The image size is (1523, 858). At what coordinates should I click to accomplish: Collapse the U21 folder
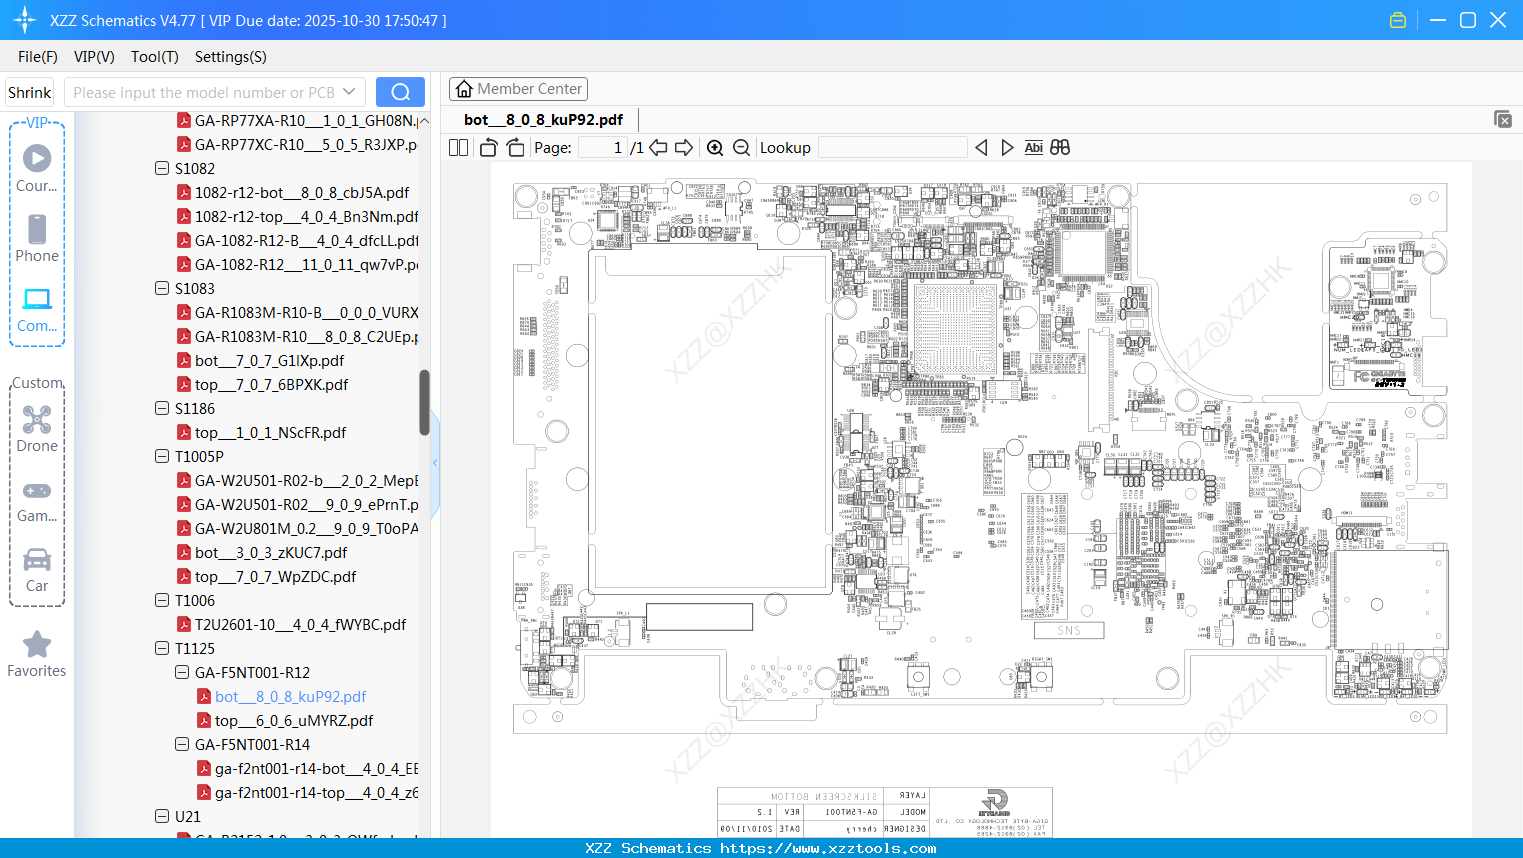coord(162,816)
